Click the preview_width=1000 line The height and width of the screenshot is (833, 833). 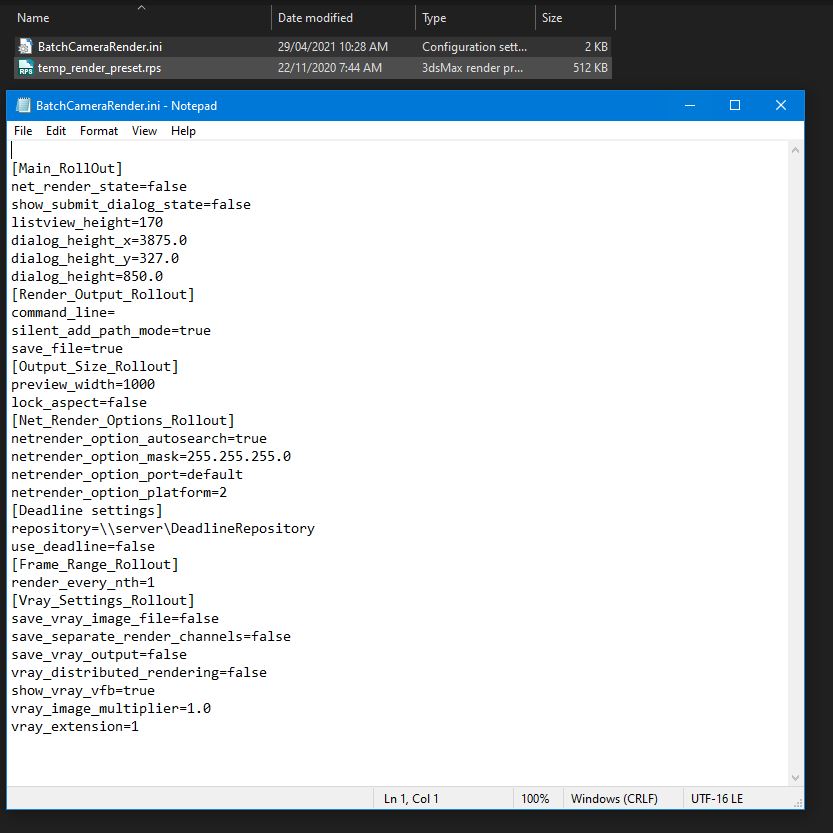pos(83,385)
